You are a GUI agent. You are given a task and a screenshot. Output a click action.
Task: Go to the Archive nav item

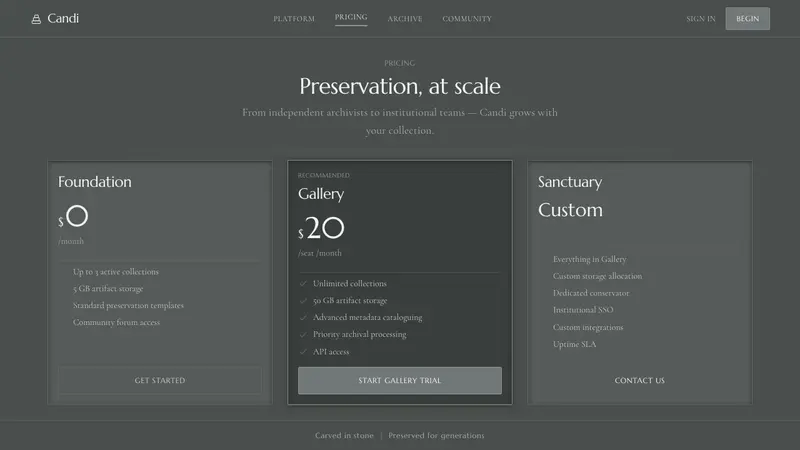point(405,19)
